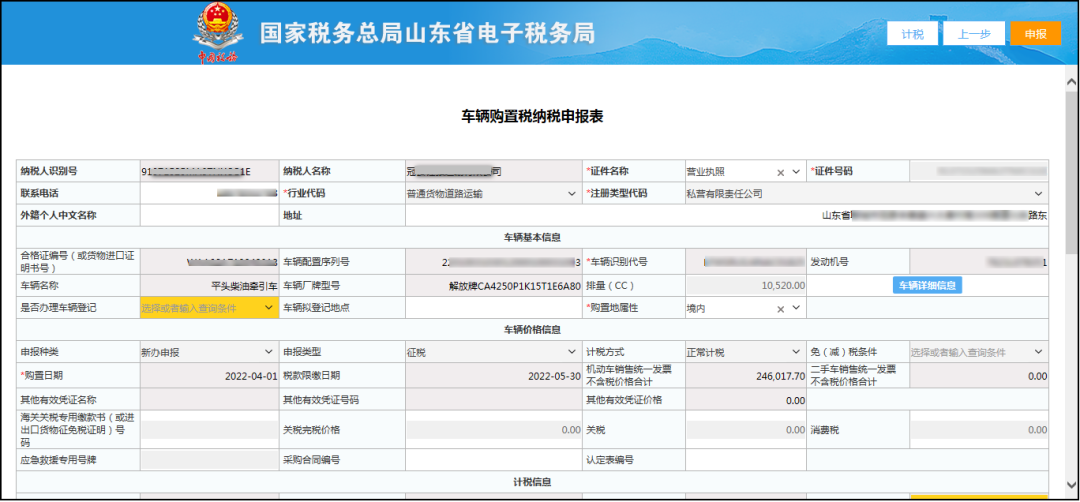
Task: Click the 认定表编号 input field
Action: (745, 460)
